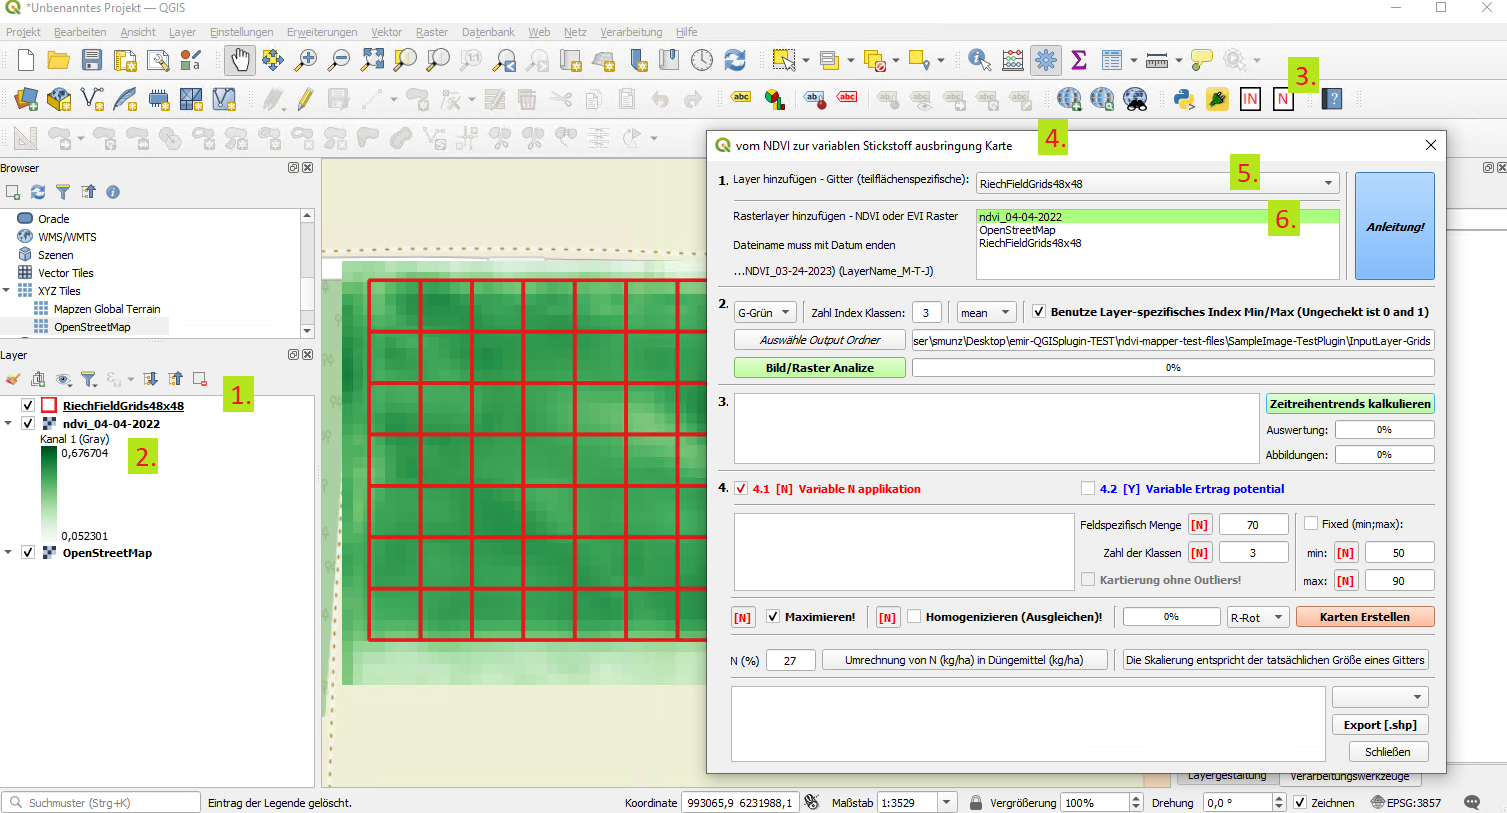This screenshot has width=1507, height=813.
Task: Open the R-Rot color dropdown
Action: 1258,618
